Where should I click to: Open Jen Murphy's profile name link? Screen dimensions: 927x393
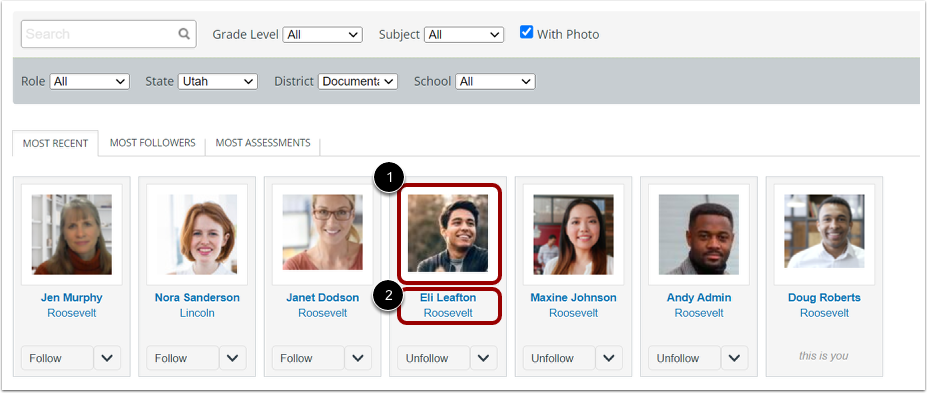click(72, 297)
